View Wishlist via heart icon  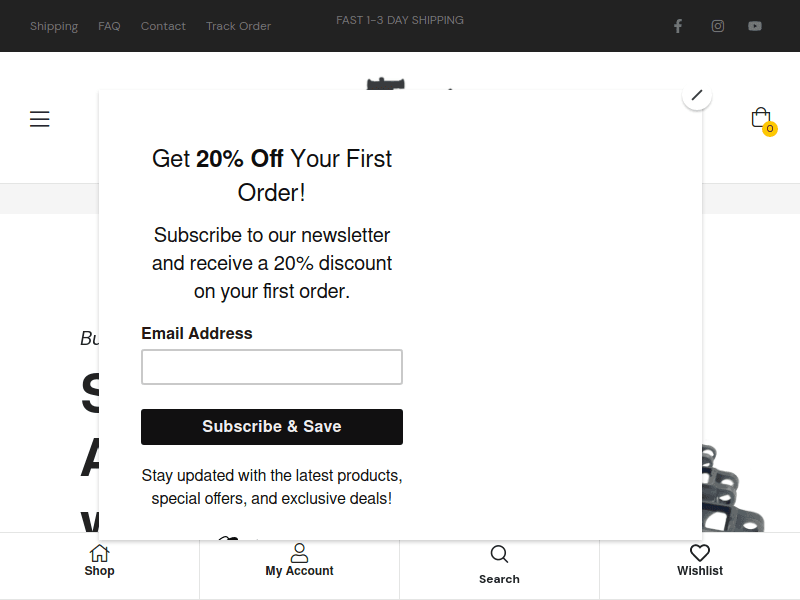[699, 561]
